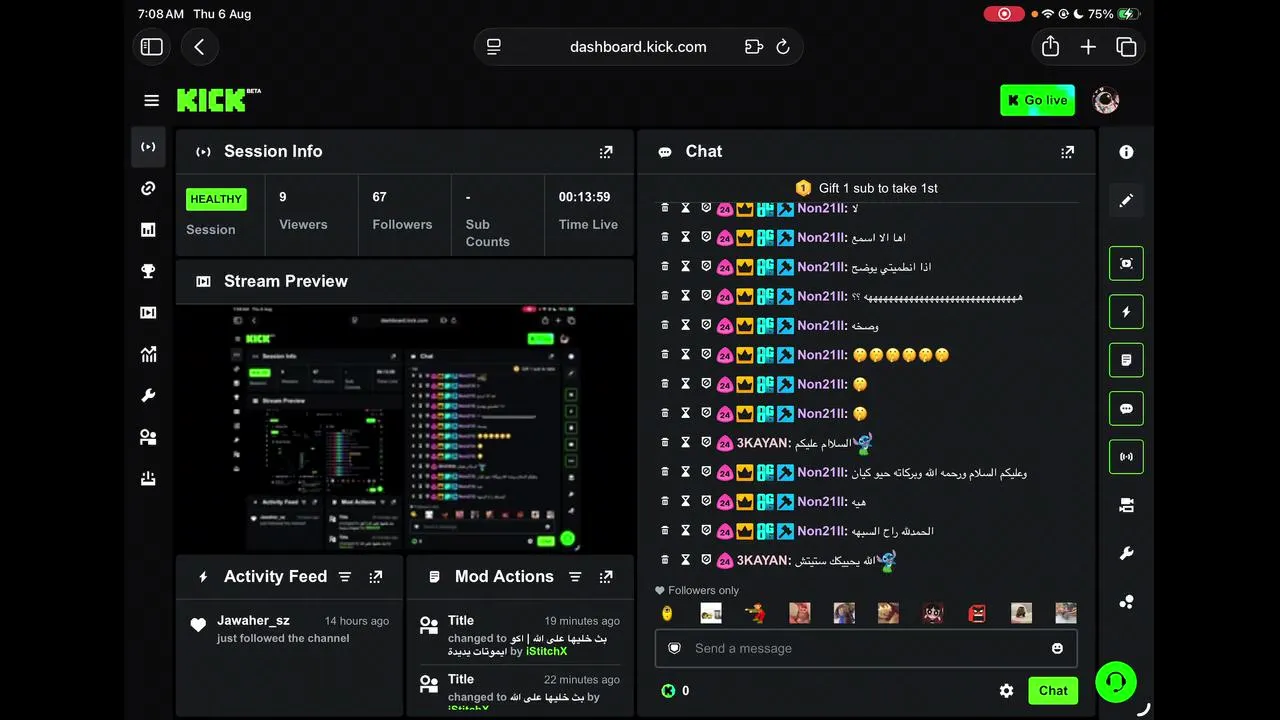Timeout 3KAYAN on the last chat message
Screen dimensions: 1280x720
[685, 560]
